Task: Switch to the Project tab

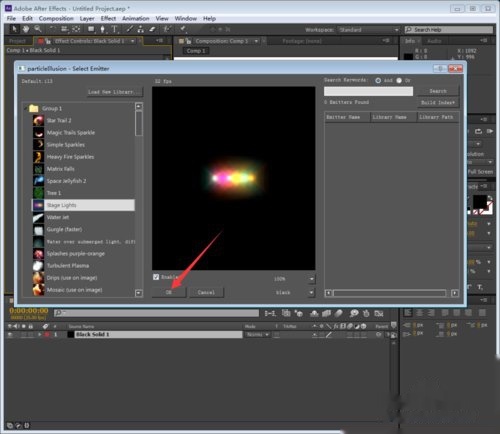Action: pyautogui.click(x=17, y=41)
